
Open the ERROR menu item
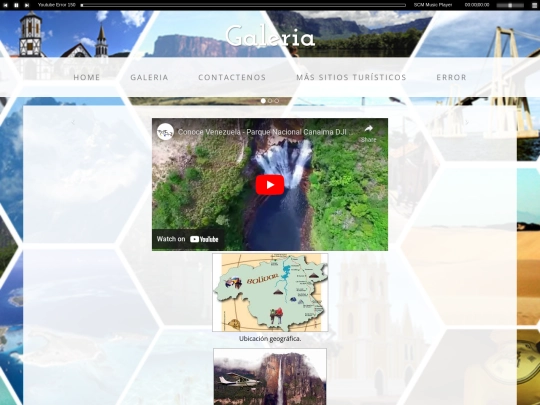(451, 77)
